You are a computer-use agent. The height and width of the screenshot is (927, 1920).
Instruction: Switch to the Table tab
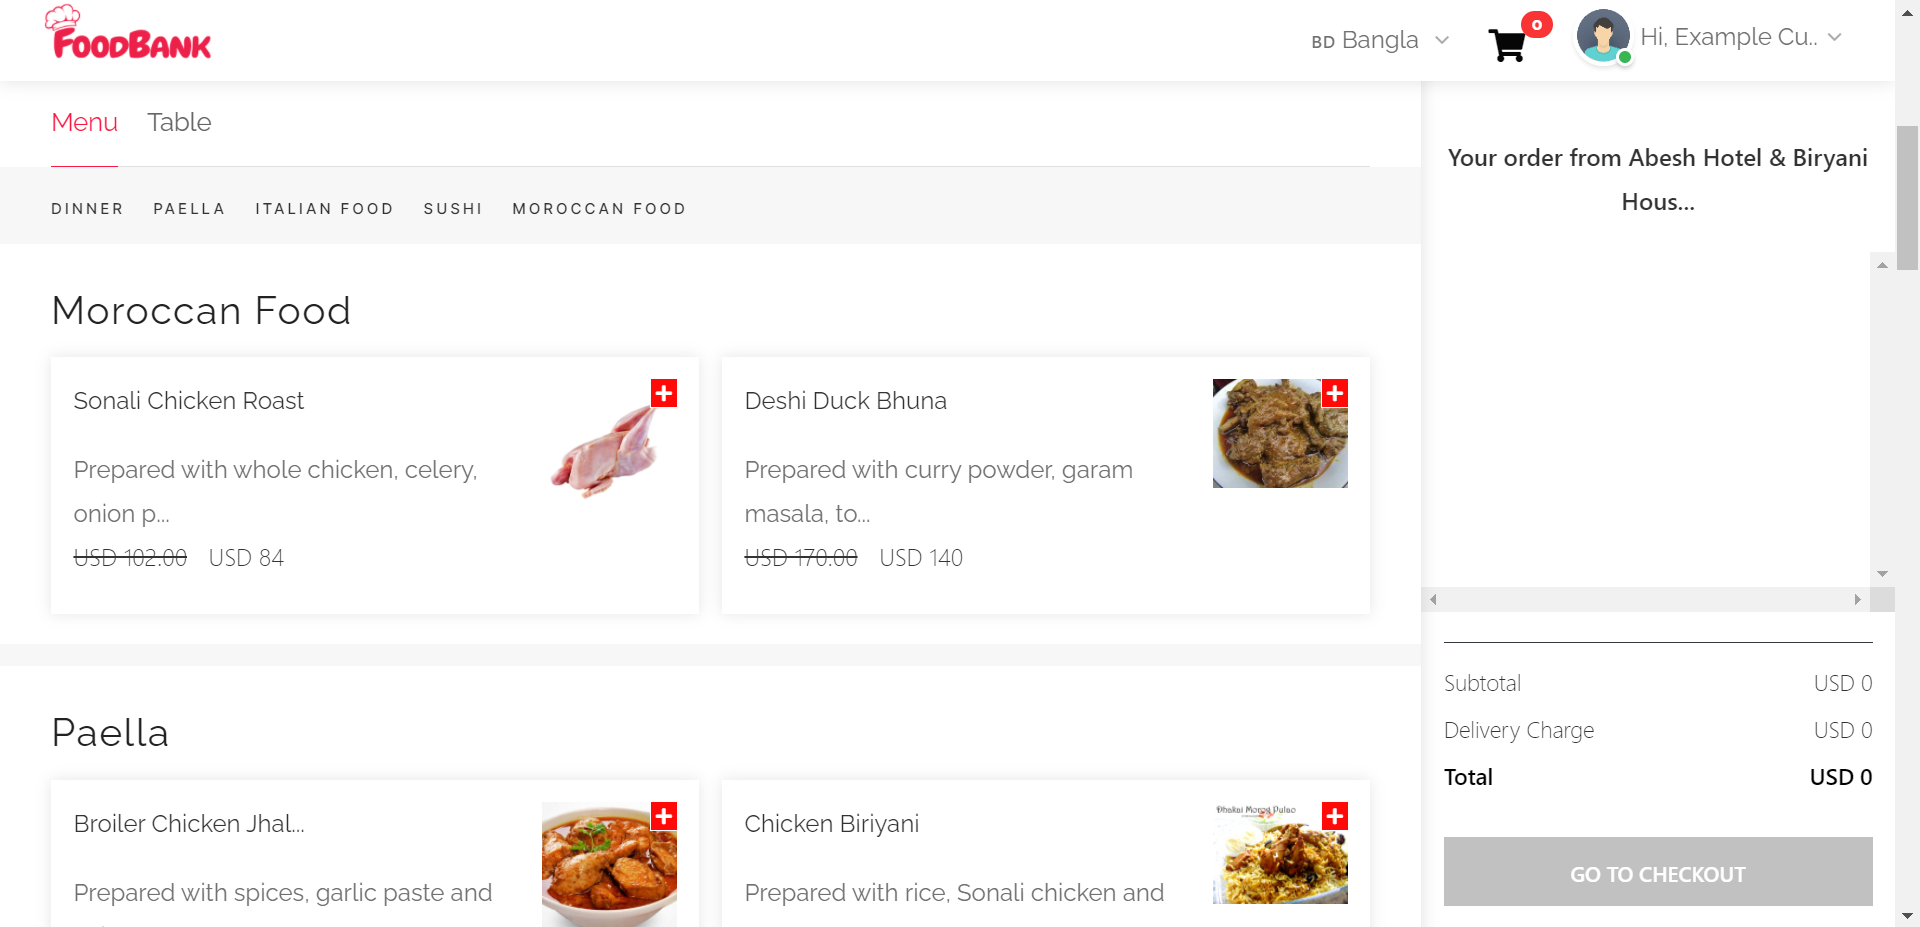point(179,122)
